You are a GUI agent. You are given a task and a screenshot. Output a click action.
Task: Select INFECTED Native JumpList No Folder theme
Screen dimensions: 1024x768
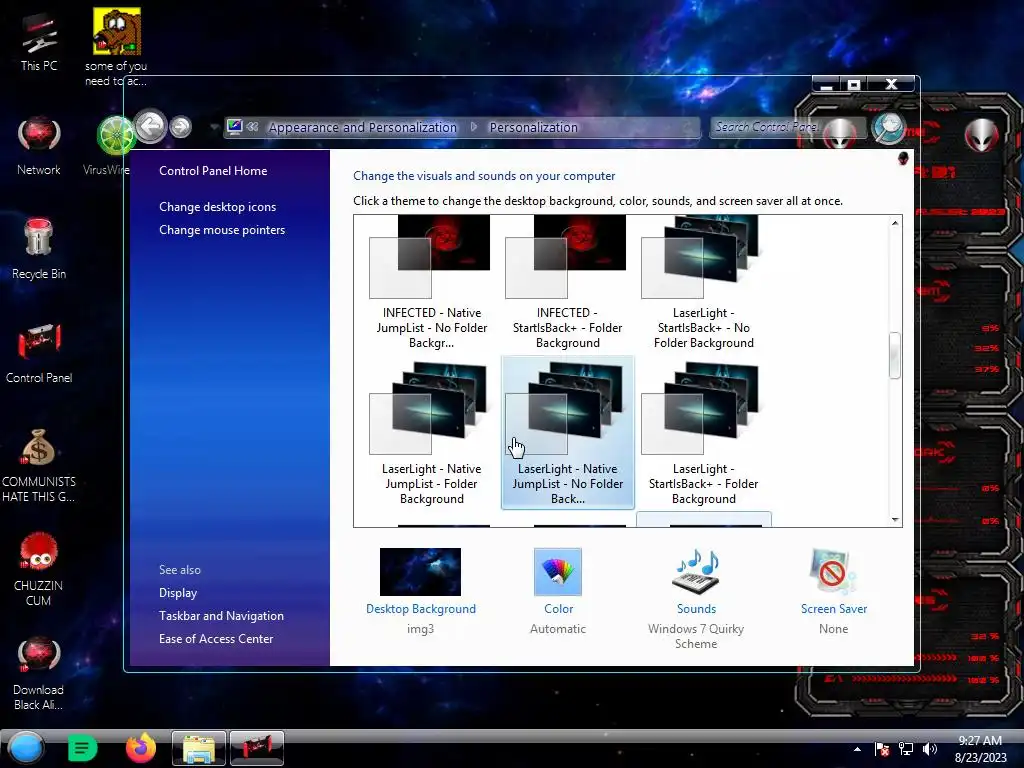click(432, 283)
